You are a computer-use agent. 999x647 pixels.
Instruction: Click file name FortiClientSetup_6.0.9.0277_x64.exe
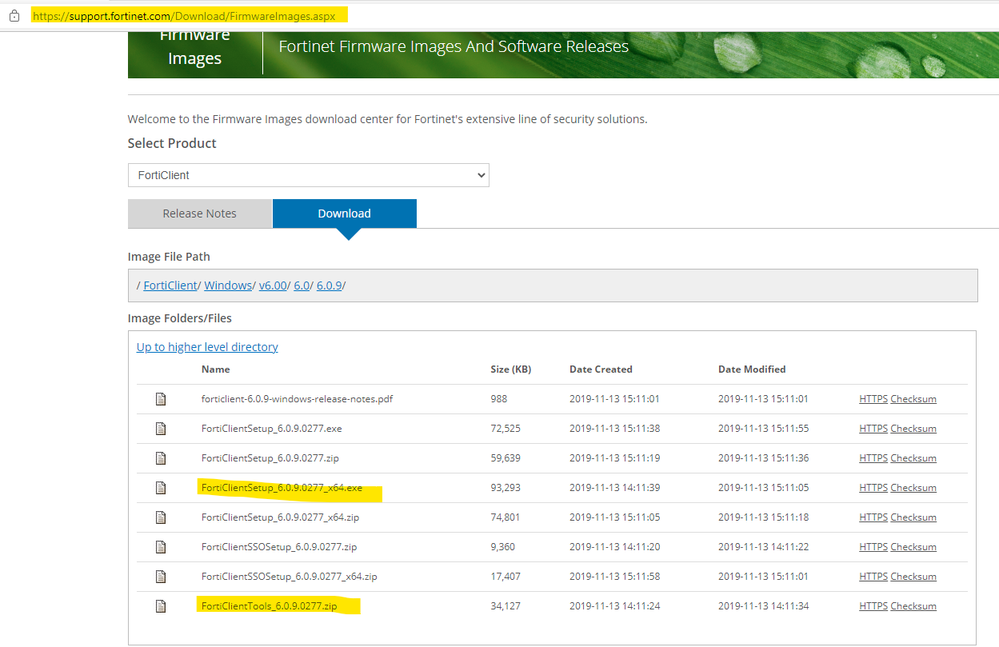(x=282, y=488)
